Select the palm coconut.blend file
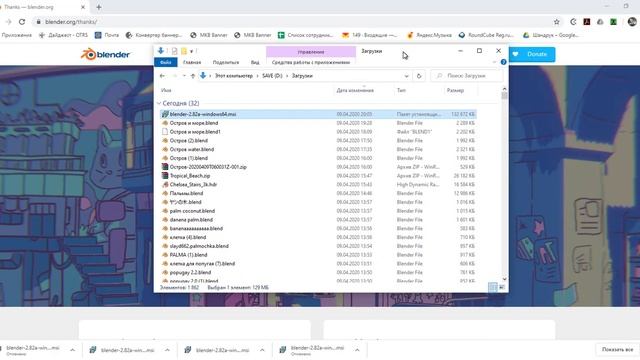Image resolution: width=640 pixels, height=360 pixels. (318, 211)
